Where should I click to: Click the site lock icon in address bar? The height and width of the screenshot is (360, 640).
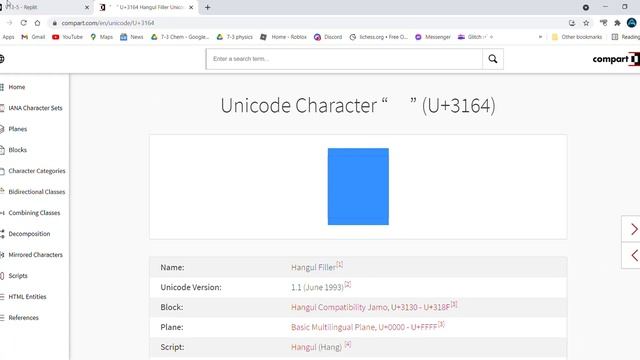55,23
